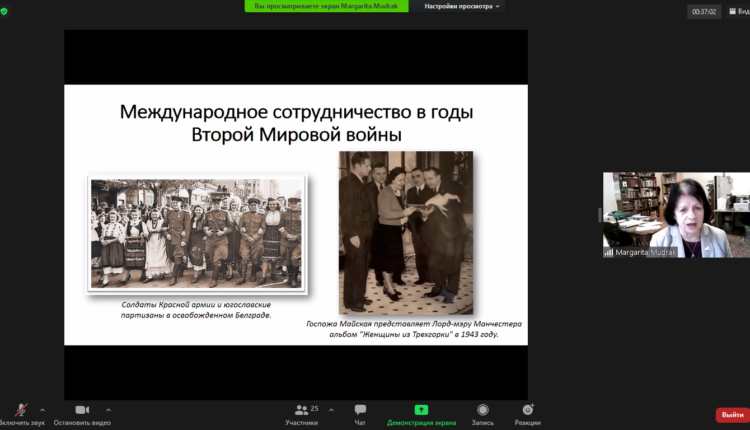750x430 pixels.
Task: Click the caption about Госпожа Майская
Action: 414,329
